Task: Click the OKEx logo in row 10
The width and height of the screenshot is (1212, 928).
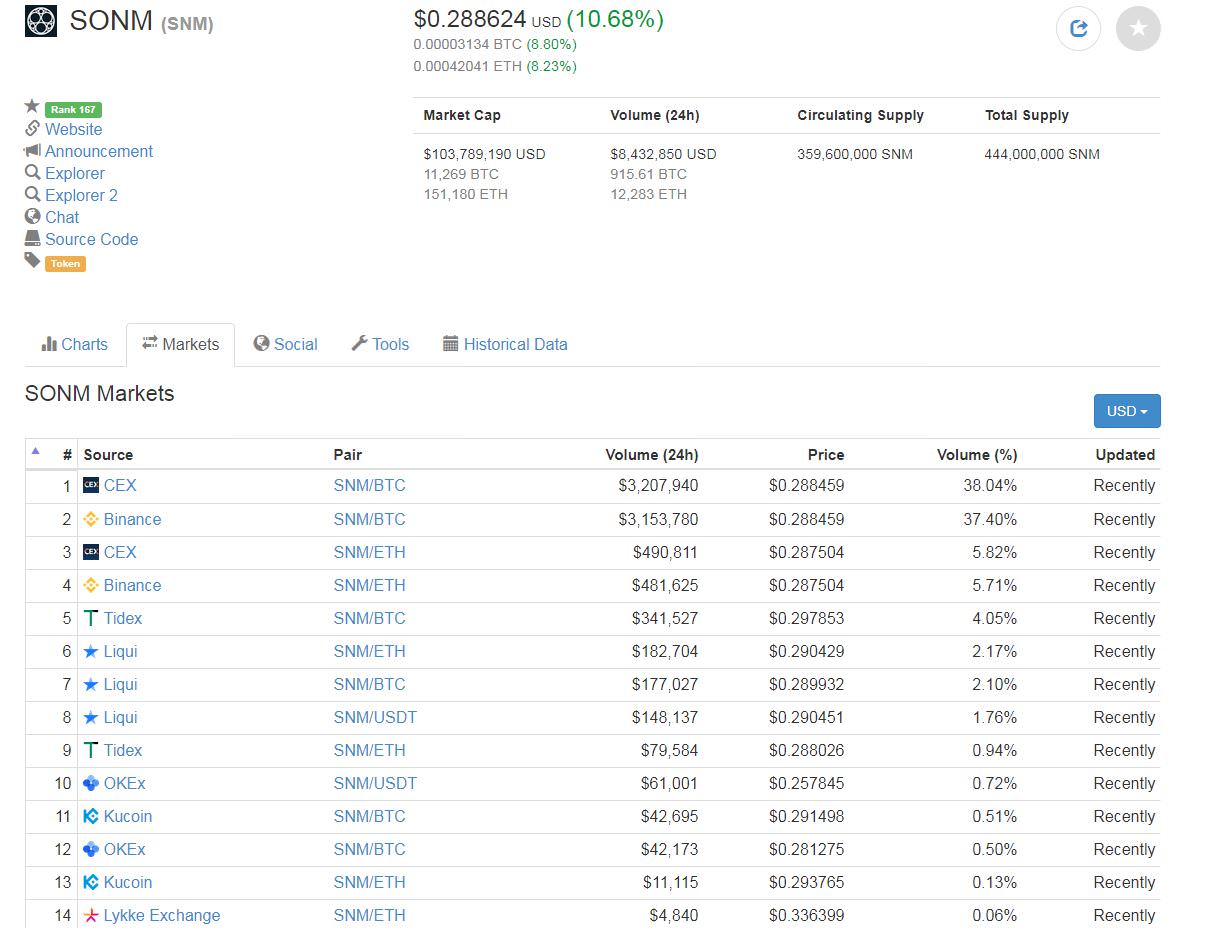Action: click(x=91, y=783)
